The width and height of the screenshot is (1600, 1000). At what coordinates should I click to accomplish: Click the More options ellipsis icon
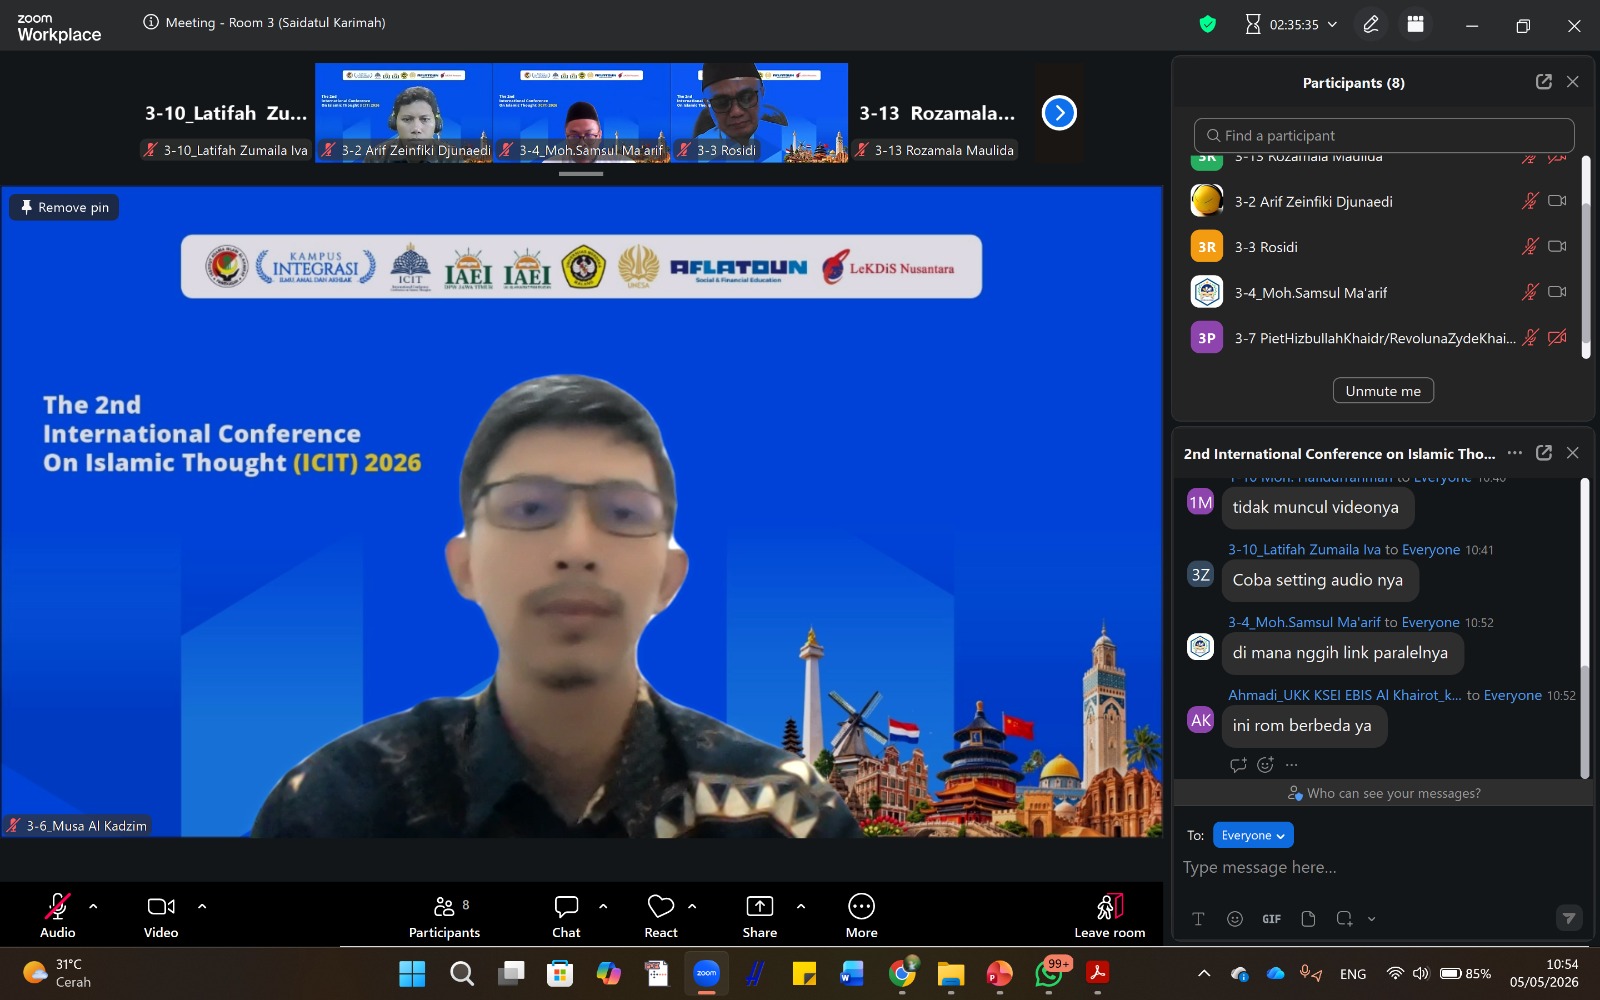pyautogui.click(x=861, y=906)
